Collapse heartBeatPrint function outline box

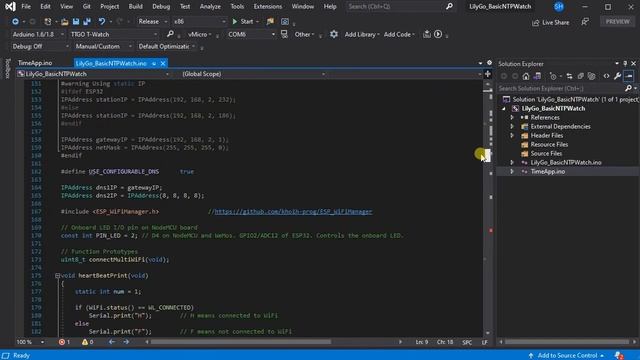point(58,276)
